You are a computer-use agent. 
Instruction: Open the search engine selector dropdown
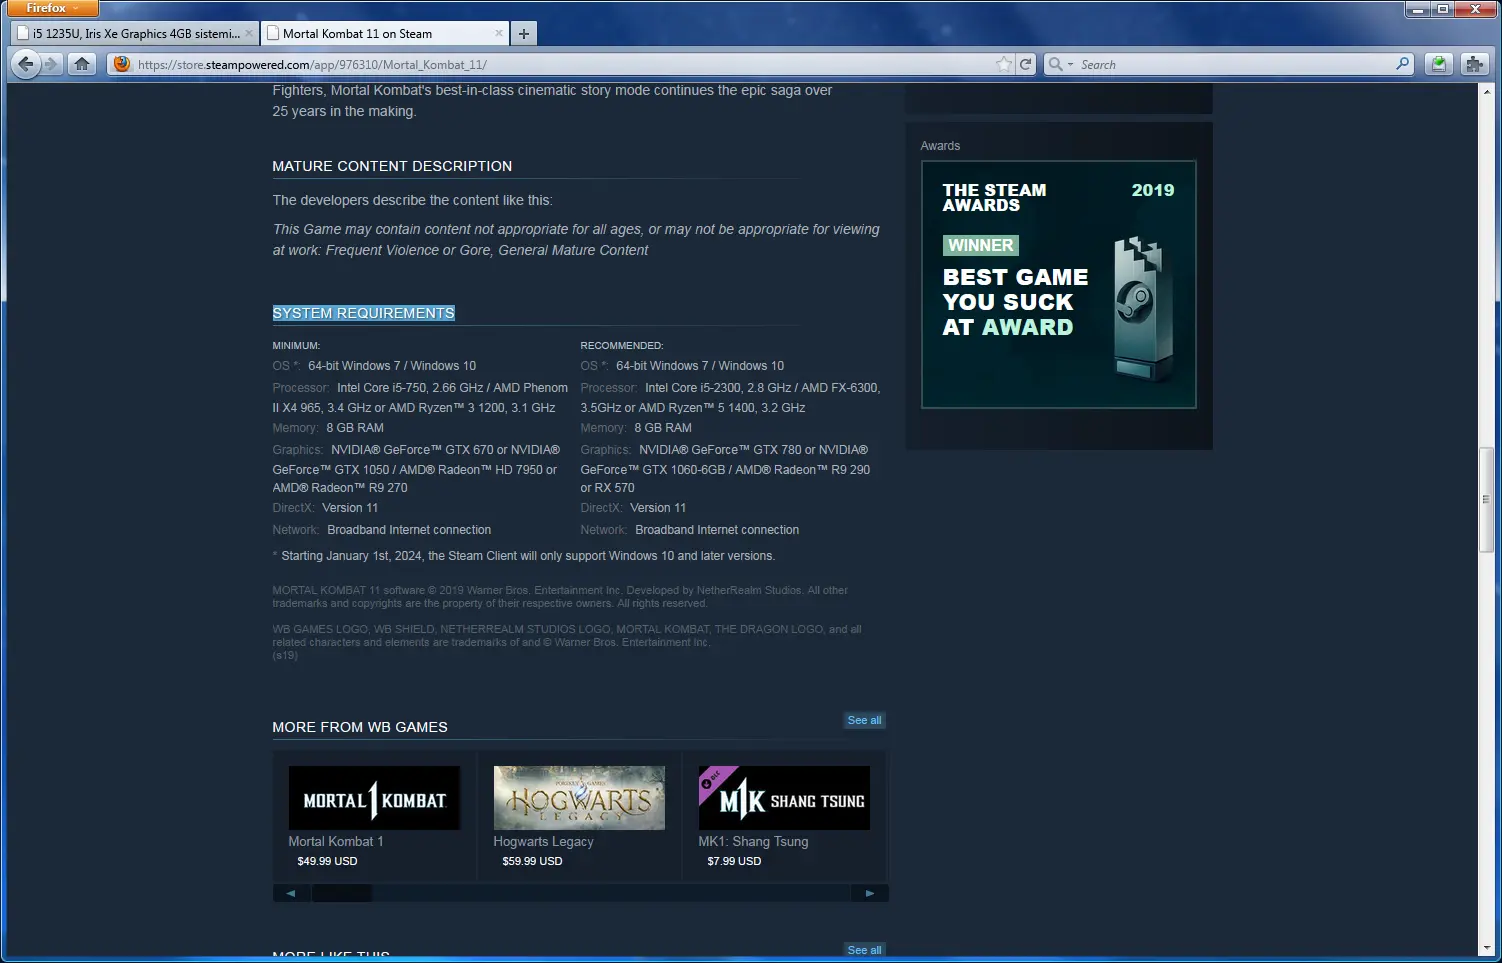point(1059,64)
